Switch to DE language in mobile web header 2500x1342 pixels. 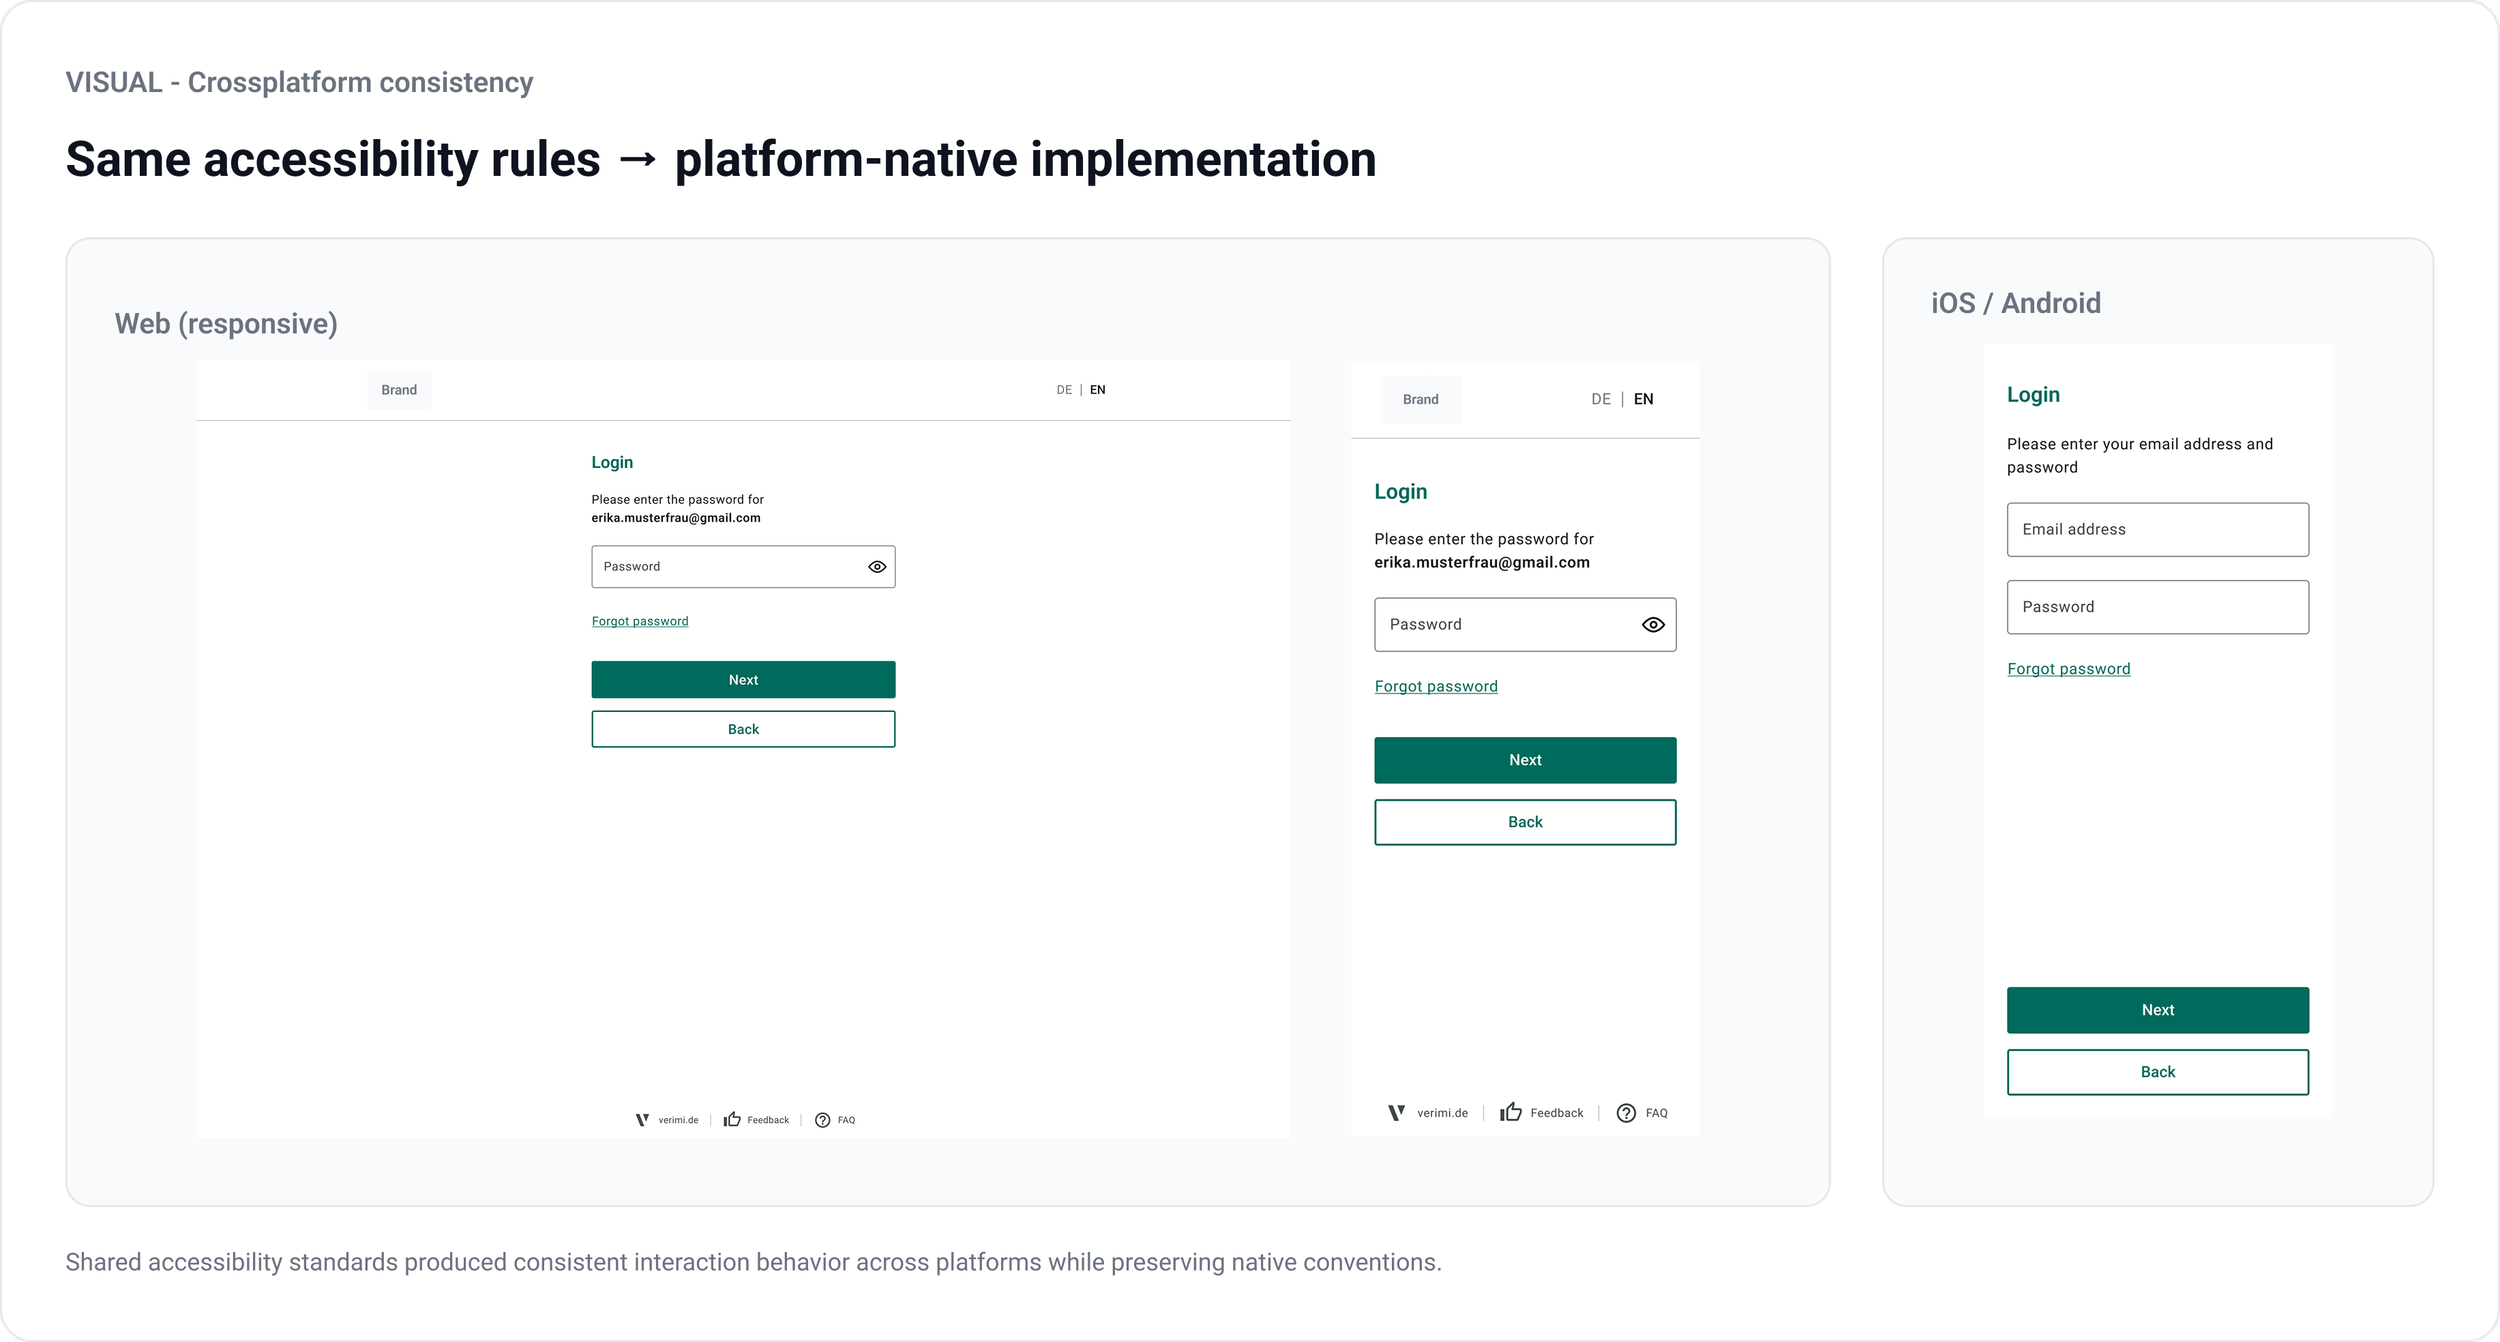[1600, 399]
